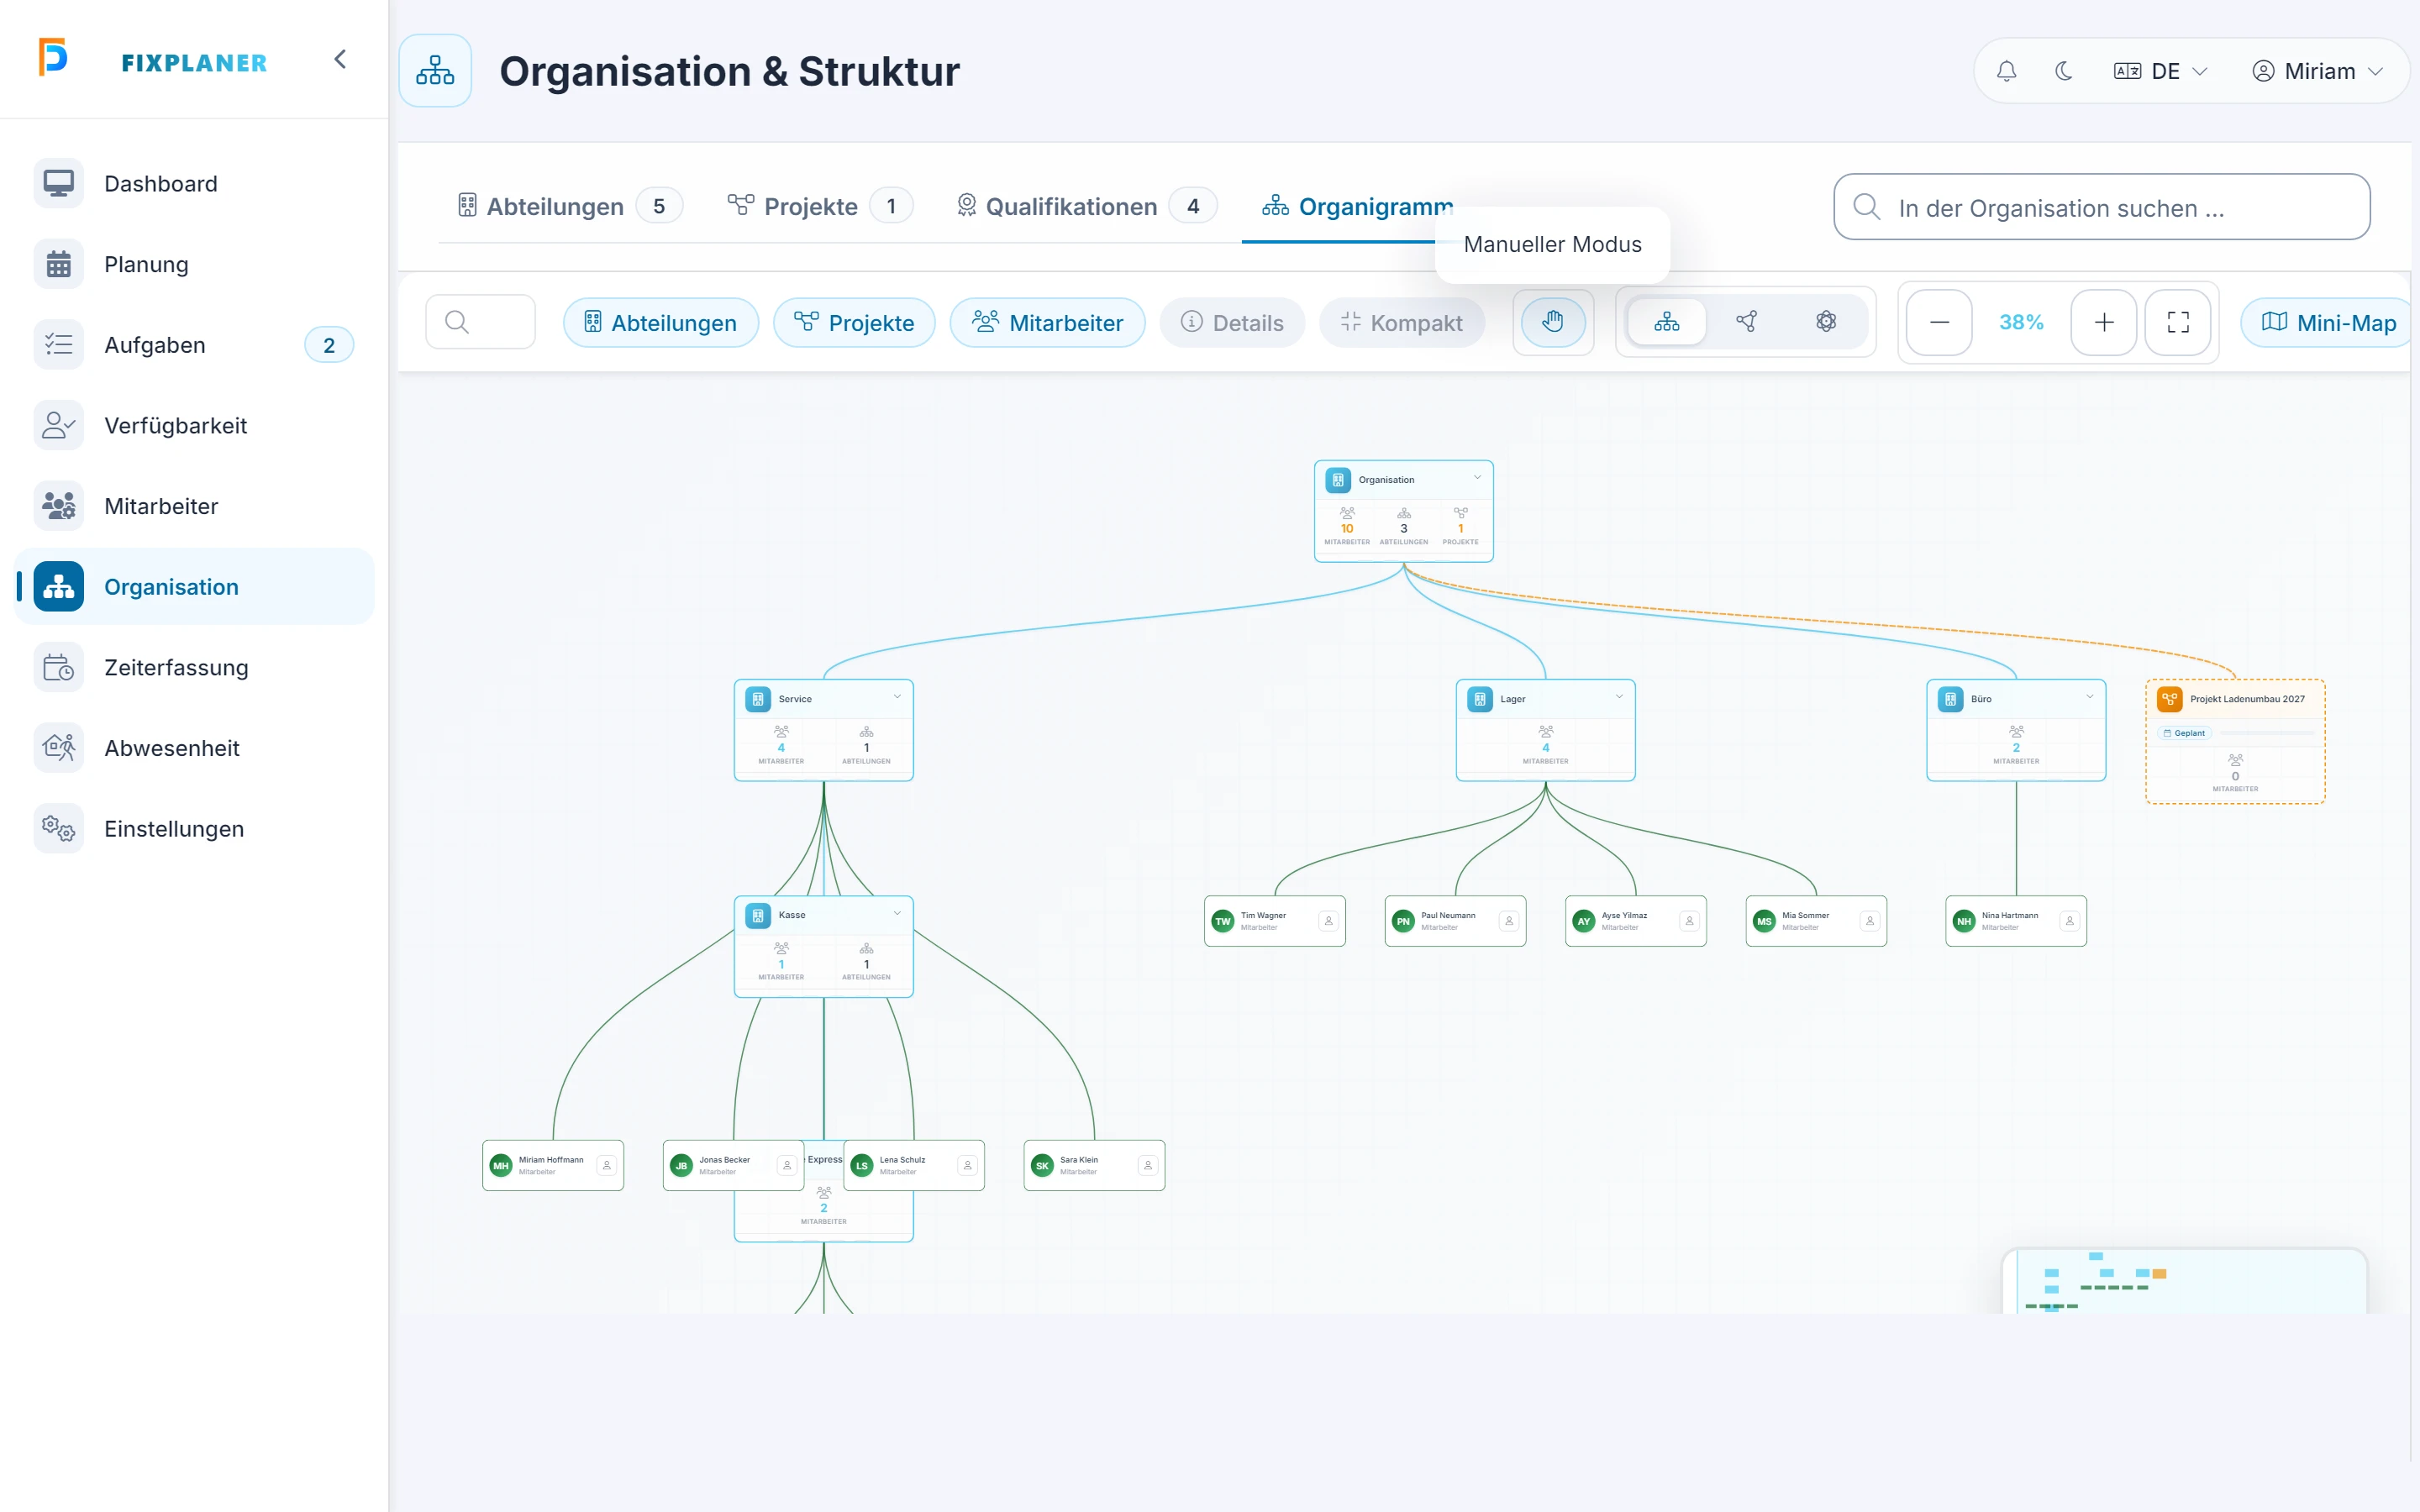2420x1512 pixels.
Task: Click the mini-map preview thumbnail
Action: [x=2184, y=1281]
